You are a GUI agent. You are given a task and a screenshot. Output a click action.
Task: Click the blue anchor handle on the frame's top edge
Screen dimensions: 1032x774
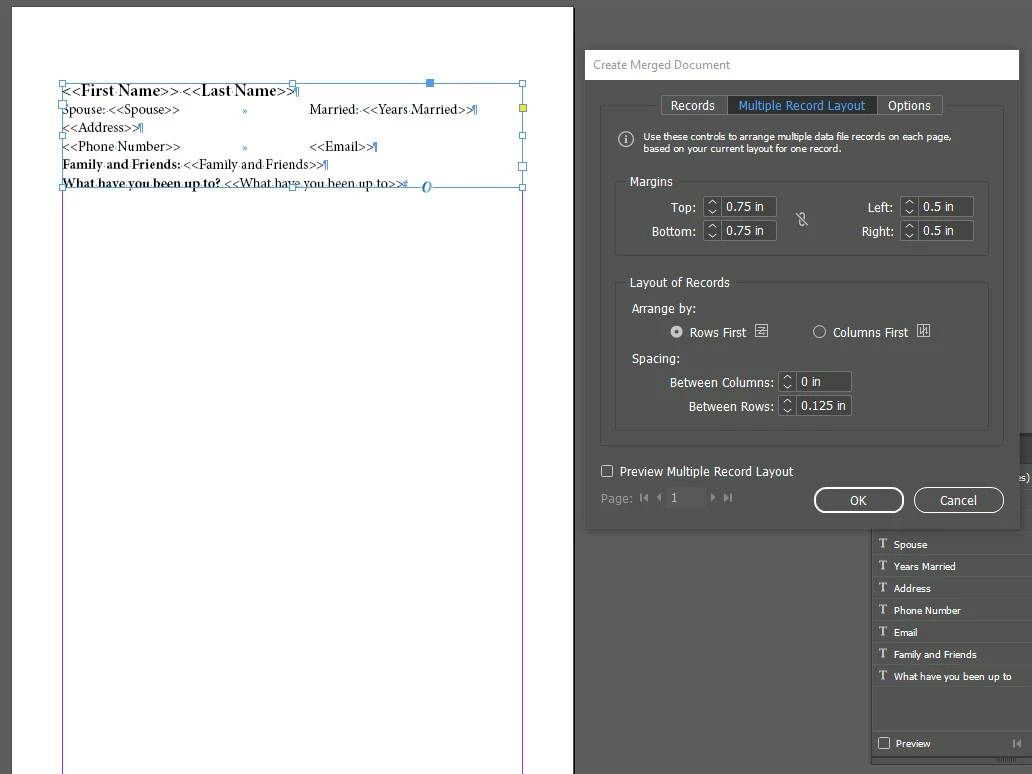(x=430, y=83)
